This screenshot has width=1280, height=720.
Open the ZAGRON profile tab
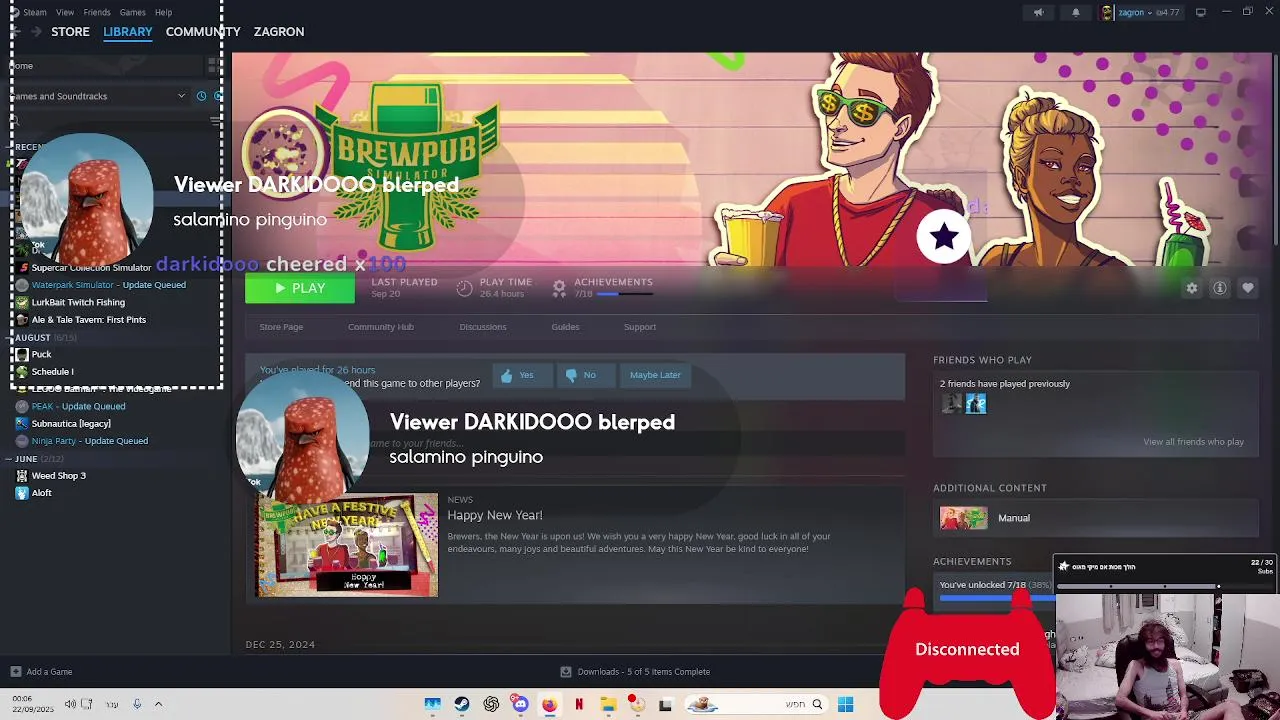coord(279,32)
